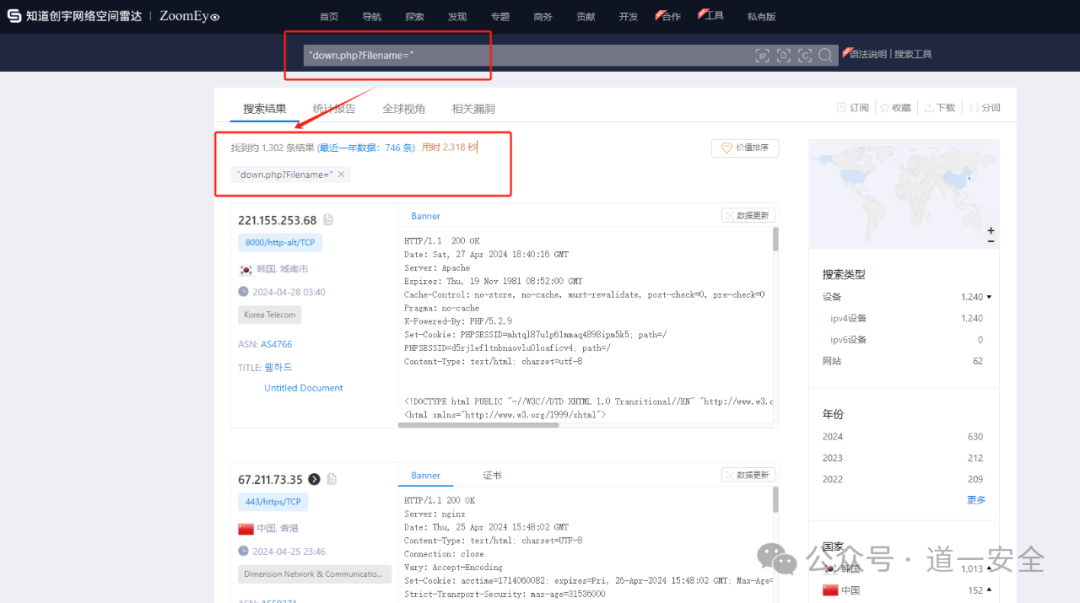This screenshot has width=1080, height=603.
Task: Click the horizontal scrollbar in first banner box
Action: 479,425
